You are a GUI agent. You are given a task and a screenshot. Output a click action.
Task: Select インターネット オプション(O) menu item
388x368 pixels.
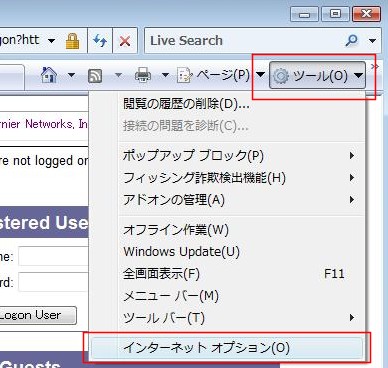click(x=227, y=348)
